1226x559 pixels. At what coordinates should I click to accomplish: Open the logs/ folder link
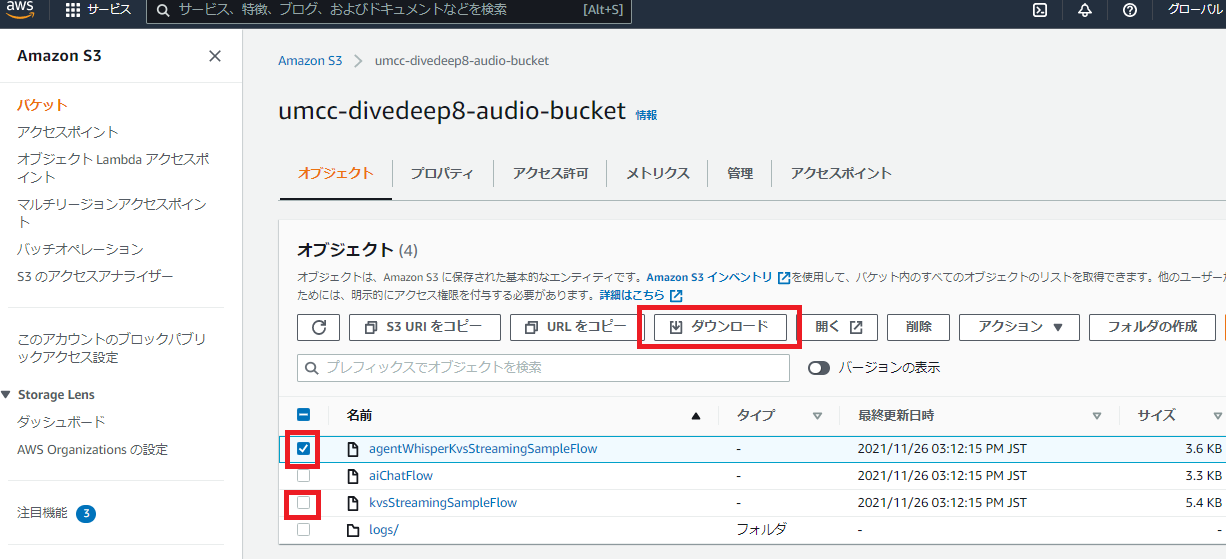384,530
